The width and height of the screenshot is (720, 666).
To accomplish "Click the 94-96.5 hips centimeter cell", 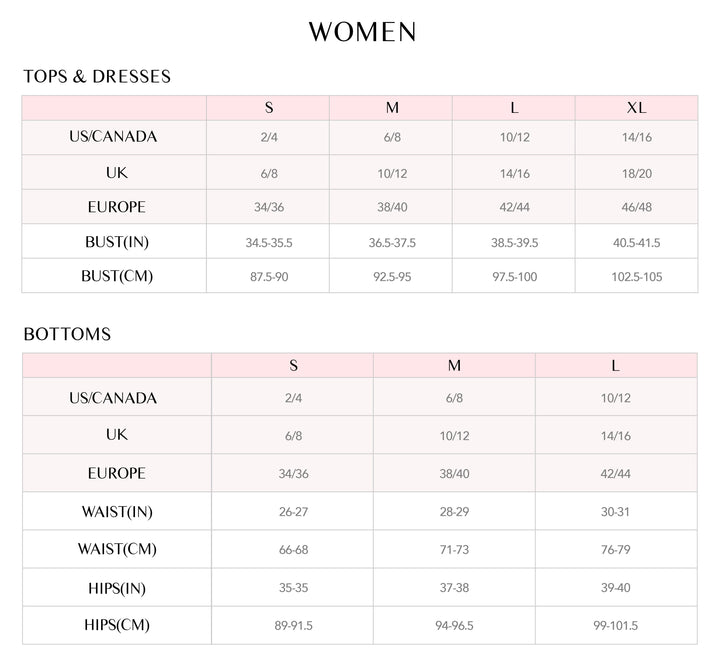I will pyautogui.click(x=454, y=626).
